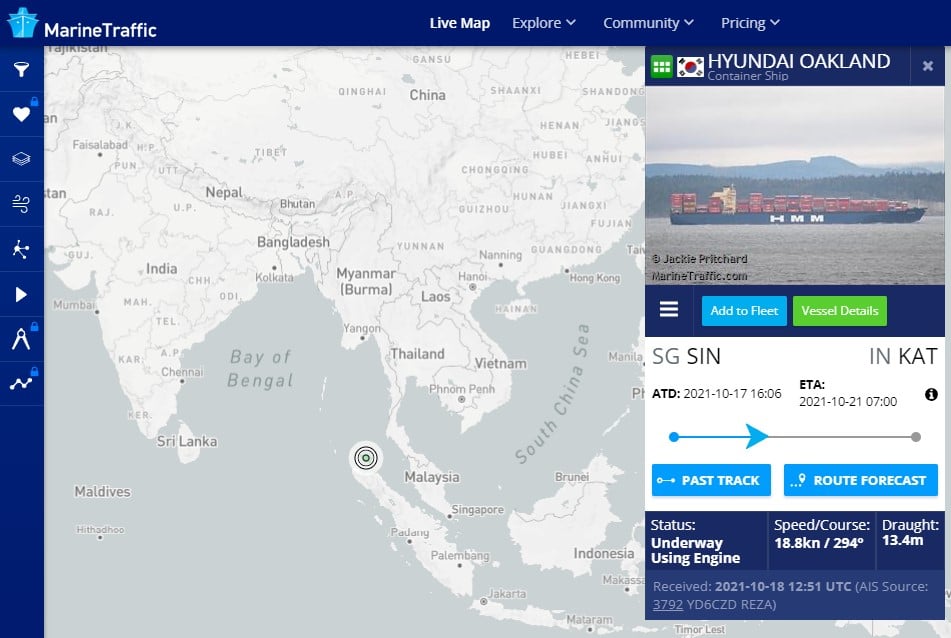Expand the Explore dropdown menu
The height and width of the screenshot is (638, 951).
pos(543,23)
